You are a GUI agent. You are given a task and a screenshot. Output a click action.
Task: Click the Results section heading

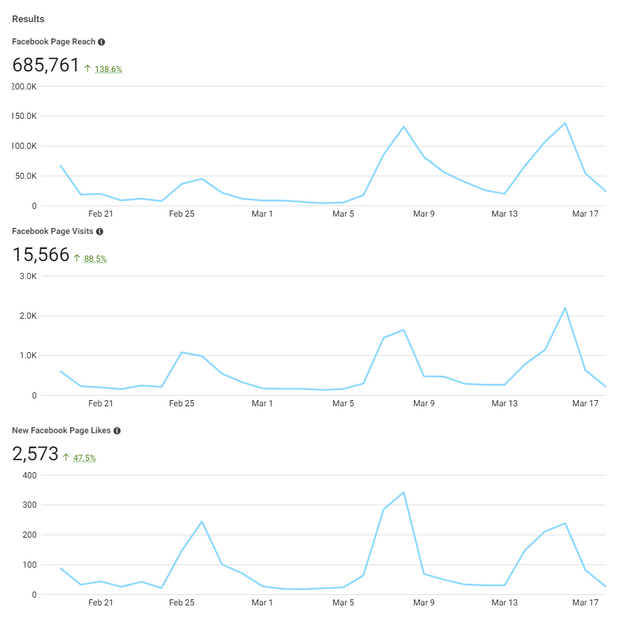[x=28, y=19]
